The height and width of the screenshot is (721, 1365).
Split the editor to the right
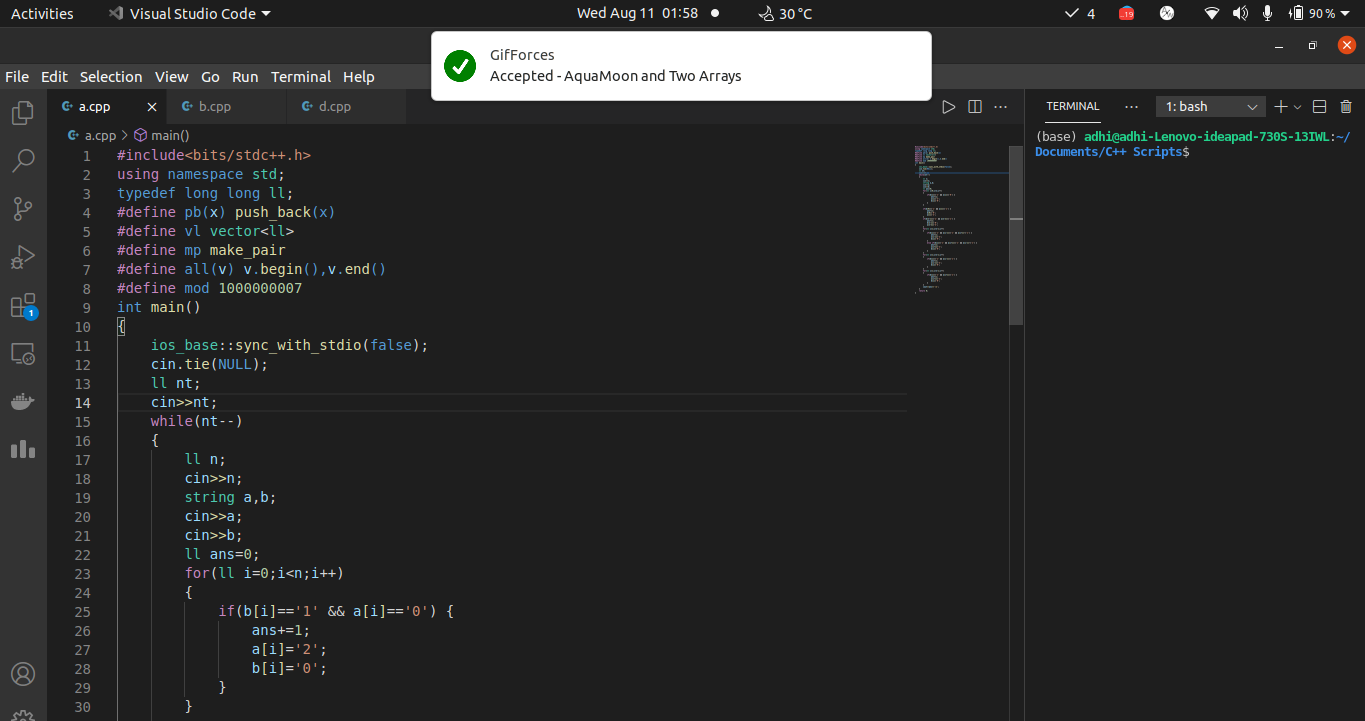coord(975,107)
